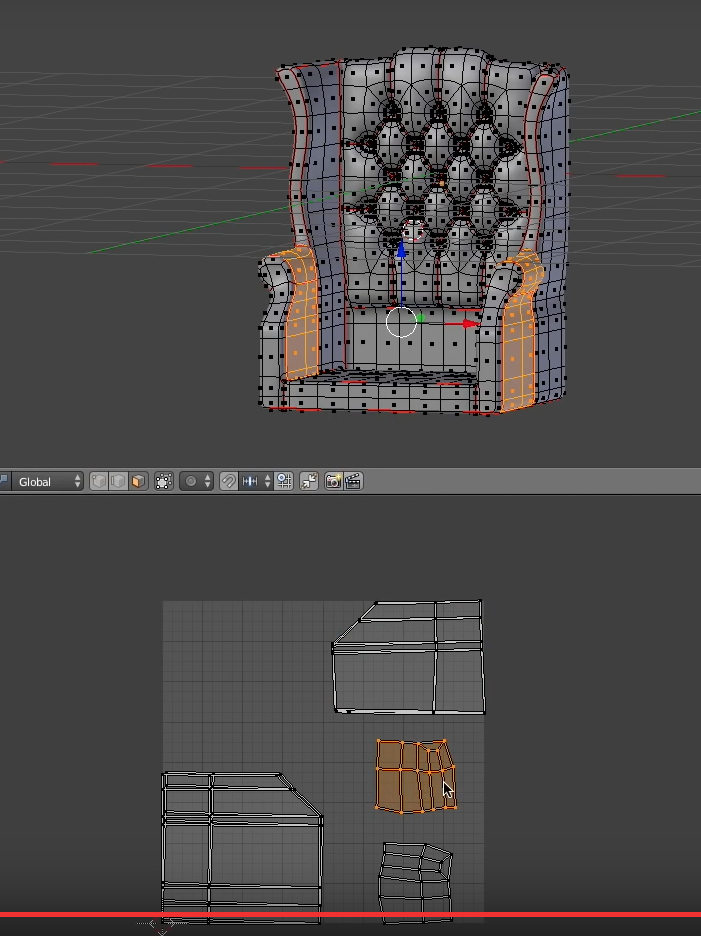This screenshot has width=701, height=936.
Task: Toggle limit selection to visible
Action: [x=164, y=482]
